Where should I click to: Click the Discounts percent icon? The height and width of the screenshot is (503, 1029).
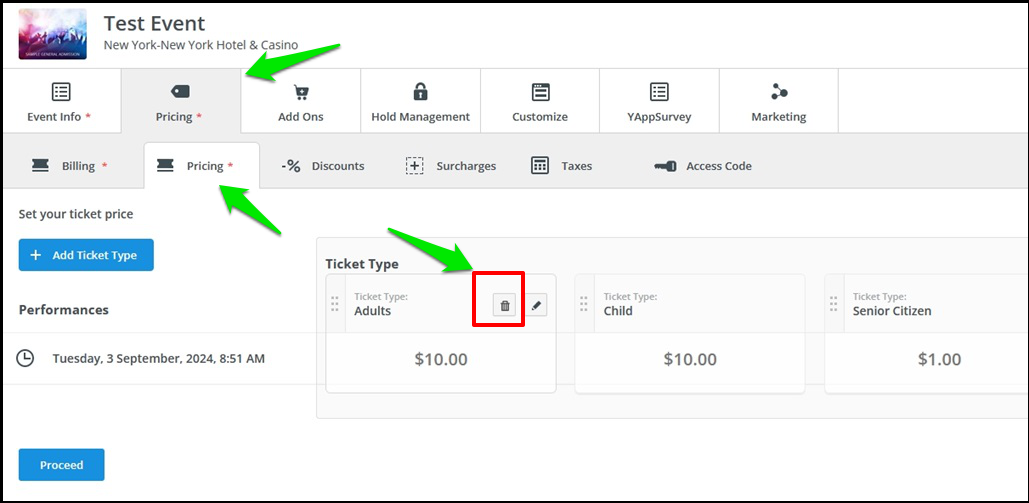291,166
